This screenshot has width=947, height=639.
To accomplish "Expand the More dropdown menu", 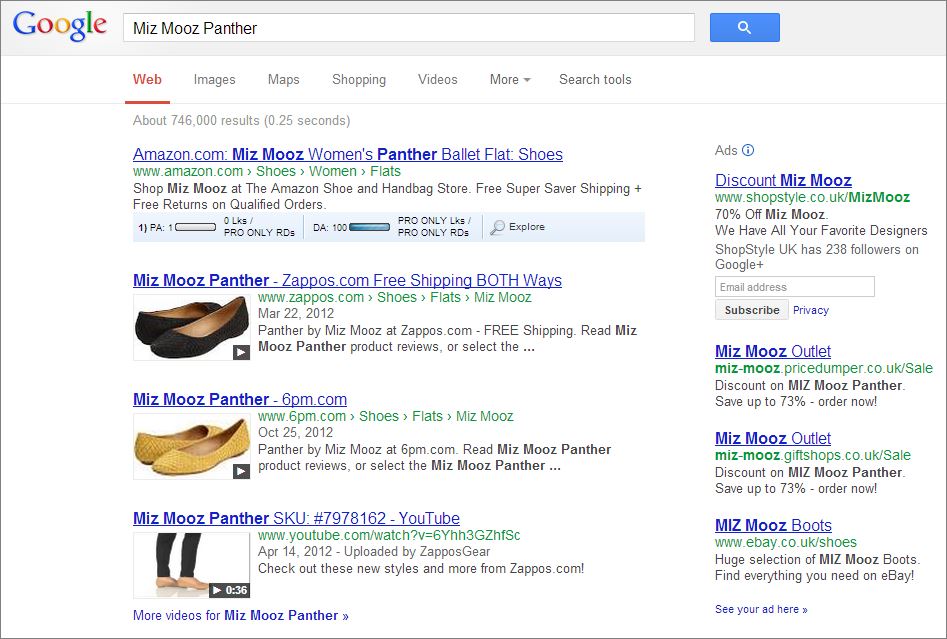I will pyautogui.click(x=510, y=80).
